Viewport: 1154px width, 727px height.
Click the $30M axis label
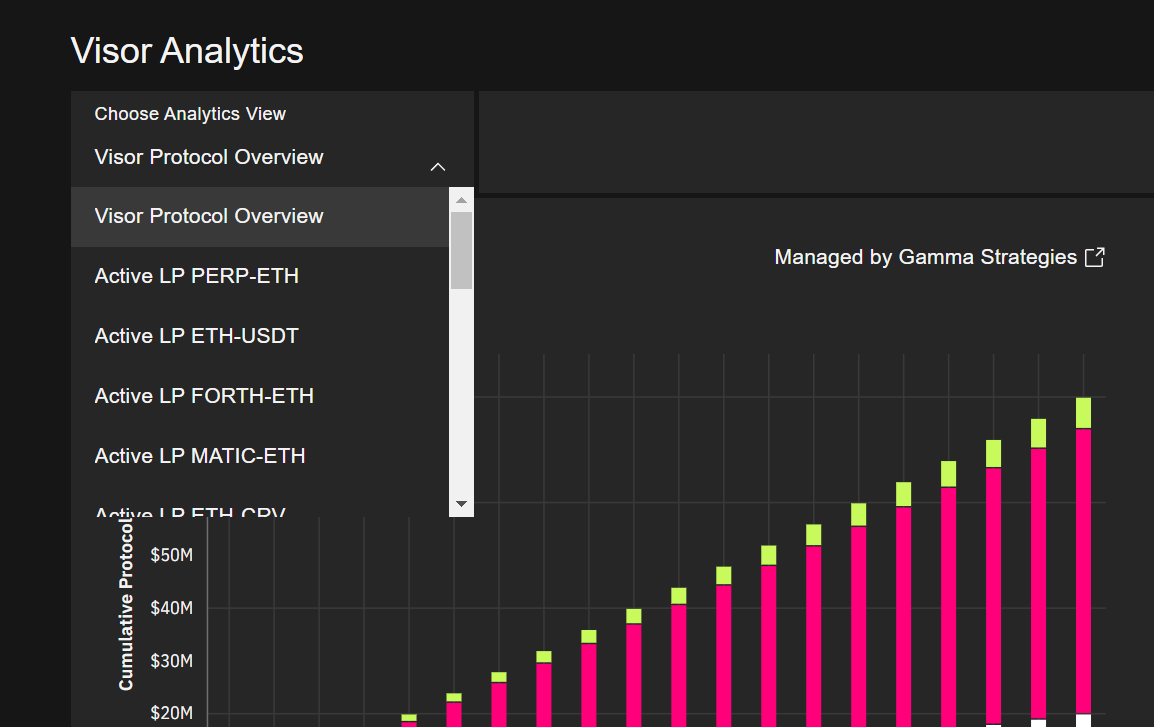[171, 661]
